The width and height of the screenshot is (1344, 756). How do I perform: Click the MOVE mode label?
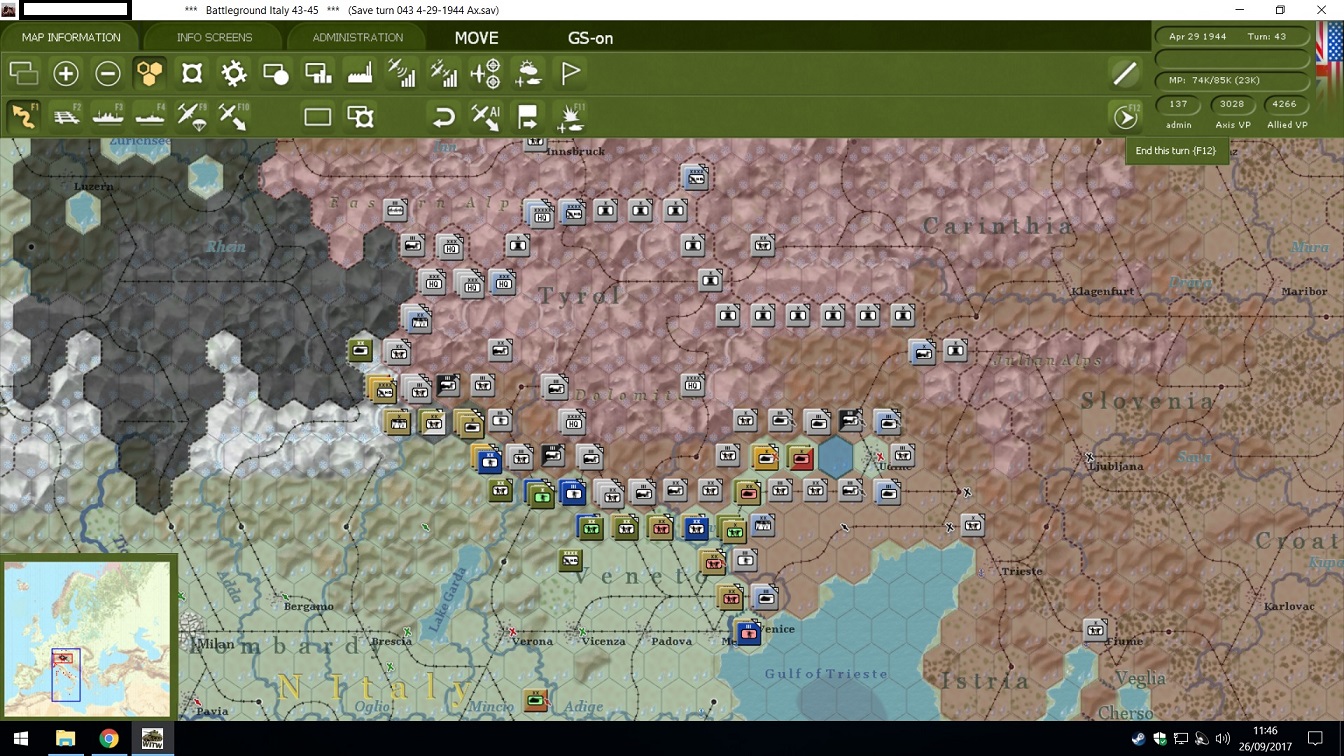click(476, 38)
